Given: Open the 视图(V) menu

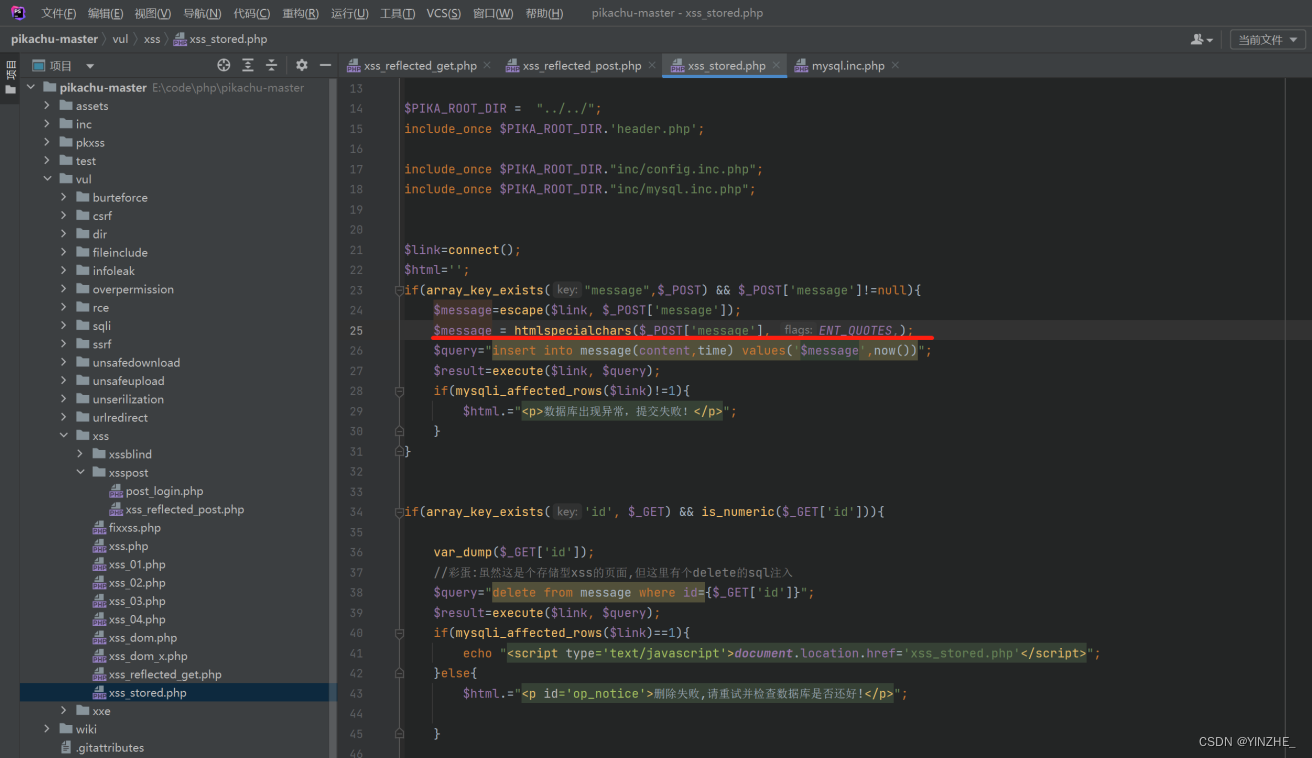Looking at the screenshot, I should pos(152,13).
